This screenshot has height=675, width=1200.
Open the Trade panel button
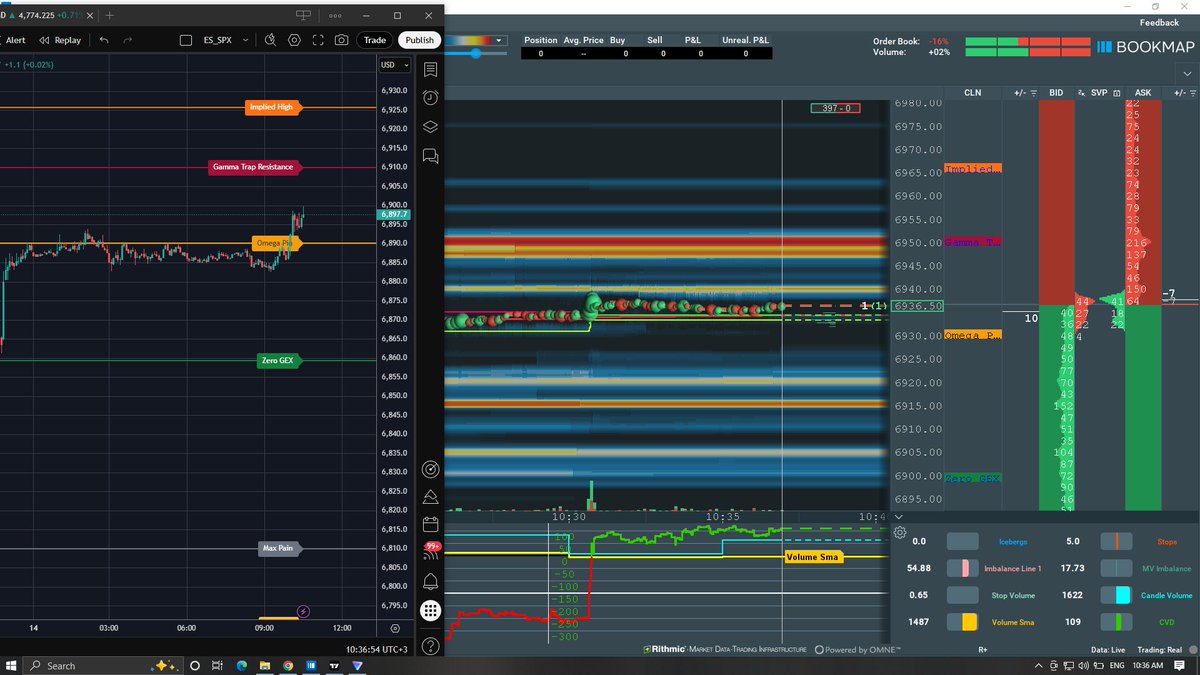click(375, 40)
